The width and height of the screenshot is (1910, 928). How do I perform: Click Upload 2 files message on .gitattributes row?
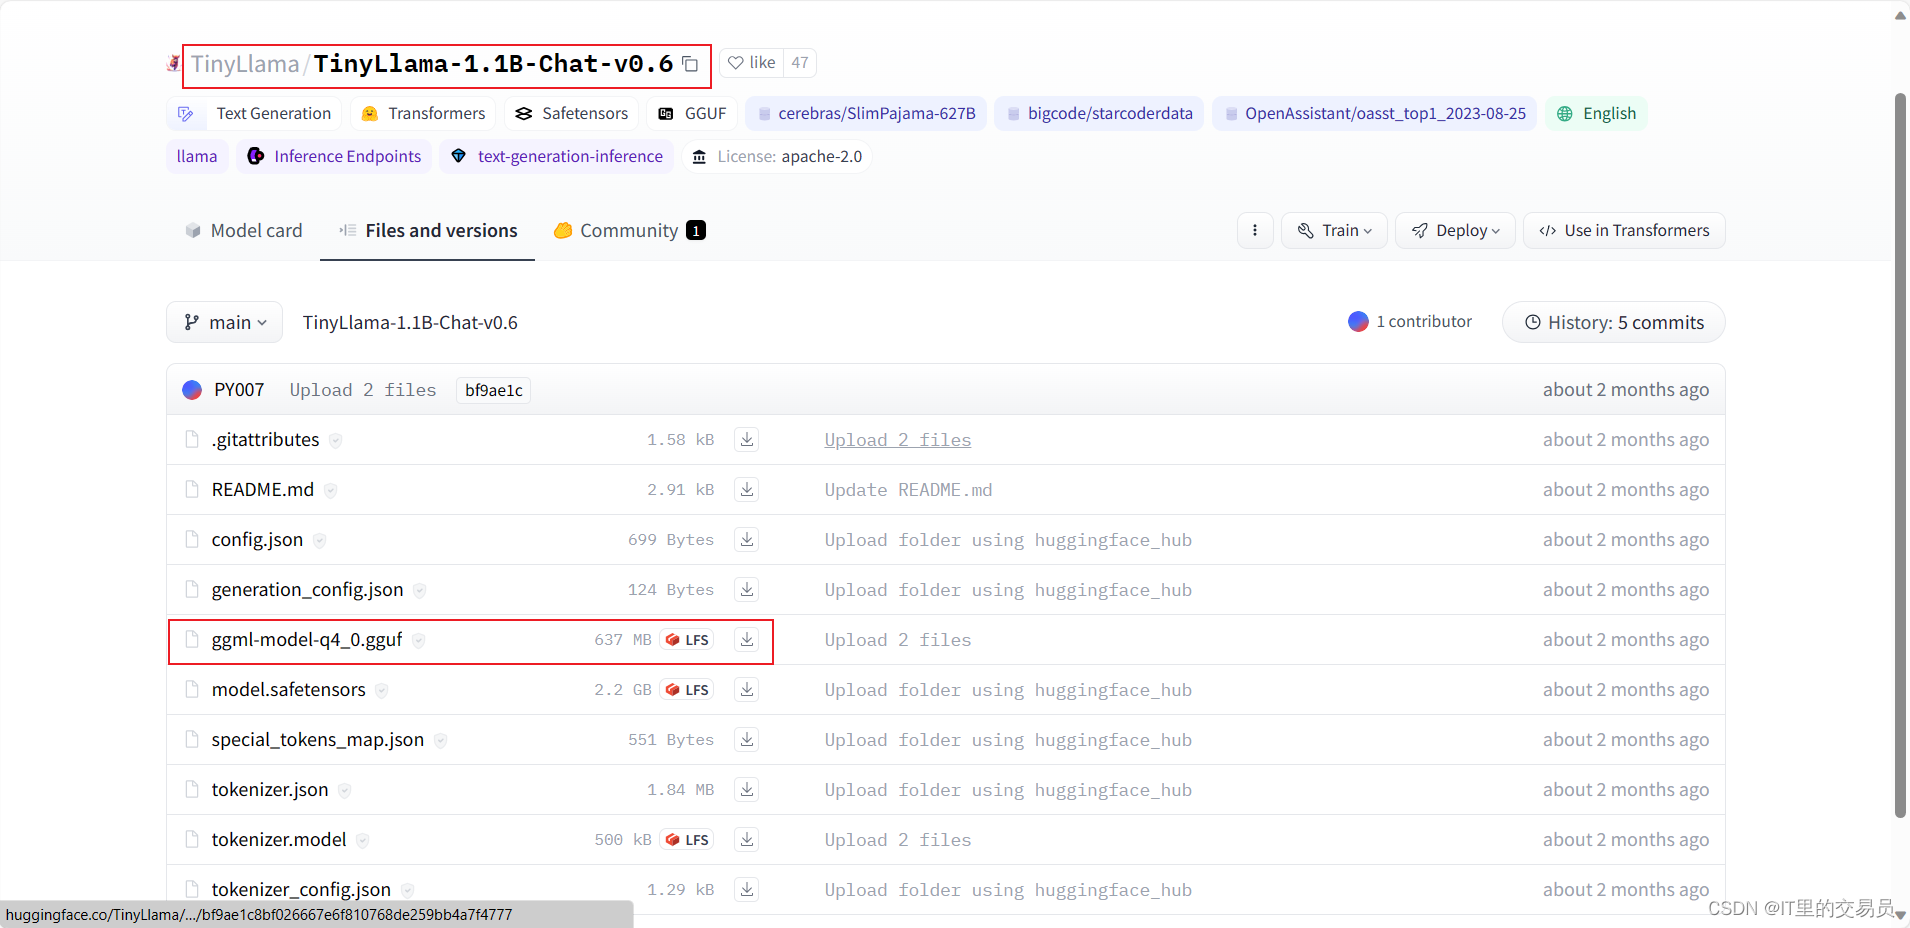[898, 440]
